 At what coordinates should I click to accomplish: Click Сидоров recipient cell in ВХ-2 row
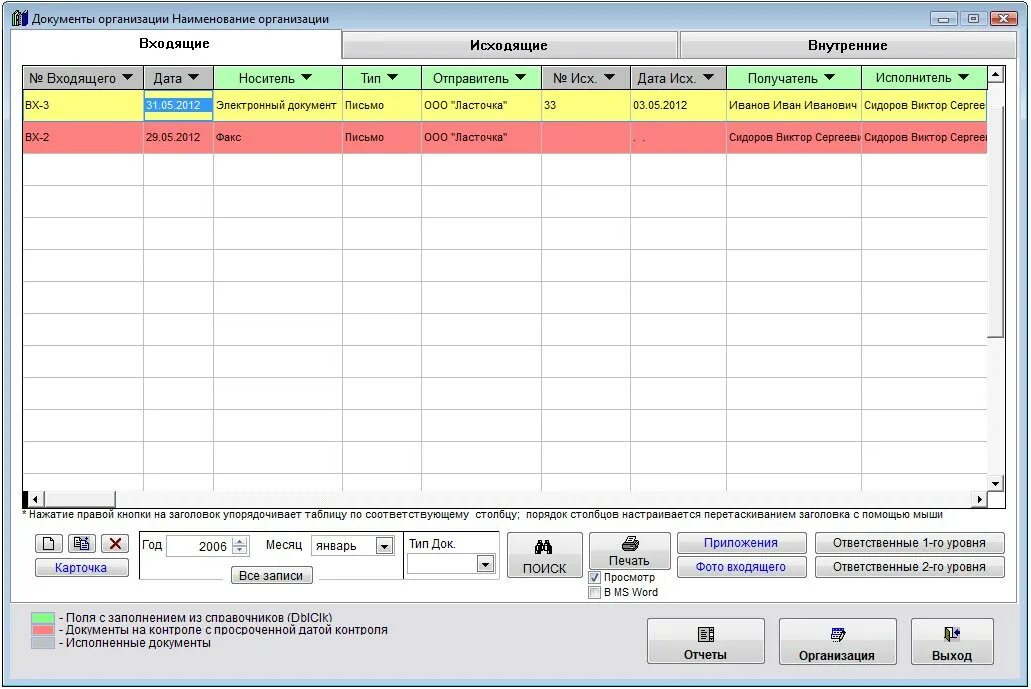[794, 137]
